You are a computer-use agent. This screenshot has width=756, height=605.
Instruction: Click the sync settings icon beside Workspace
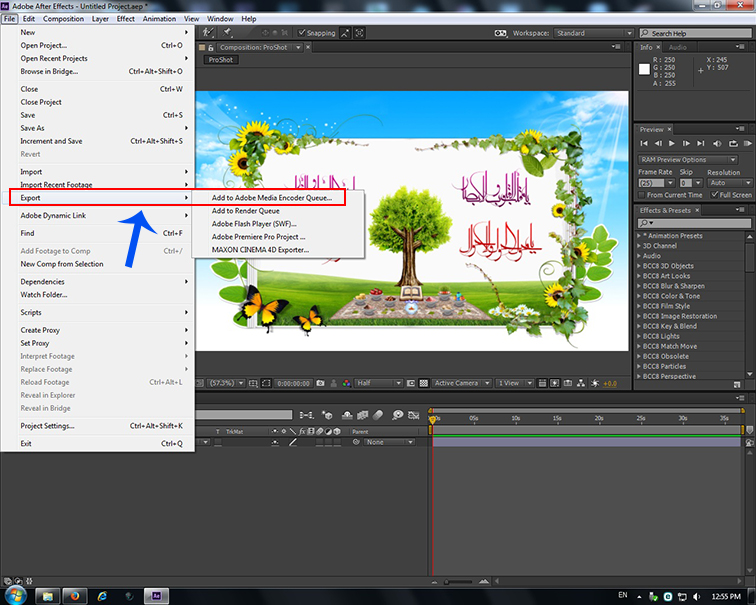pos(500,33)
